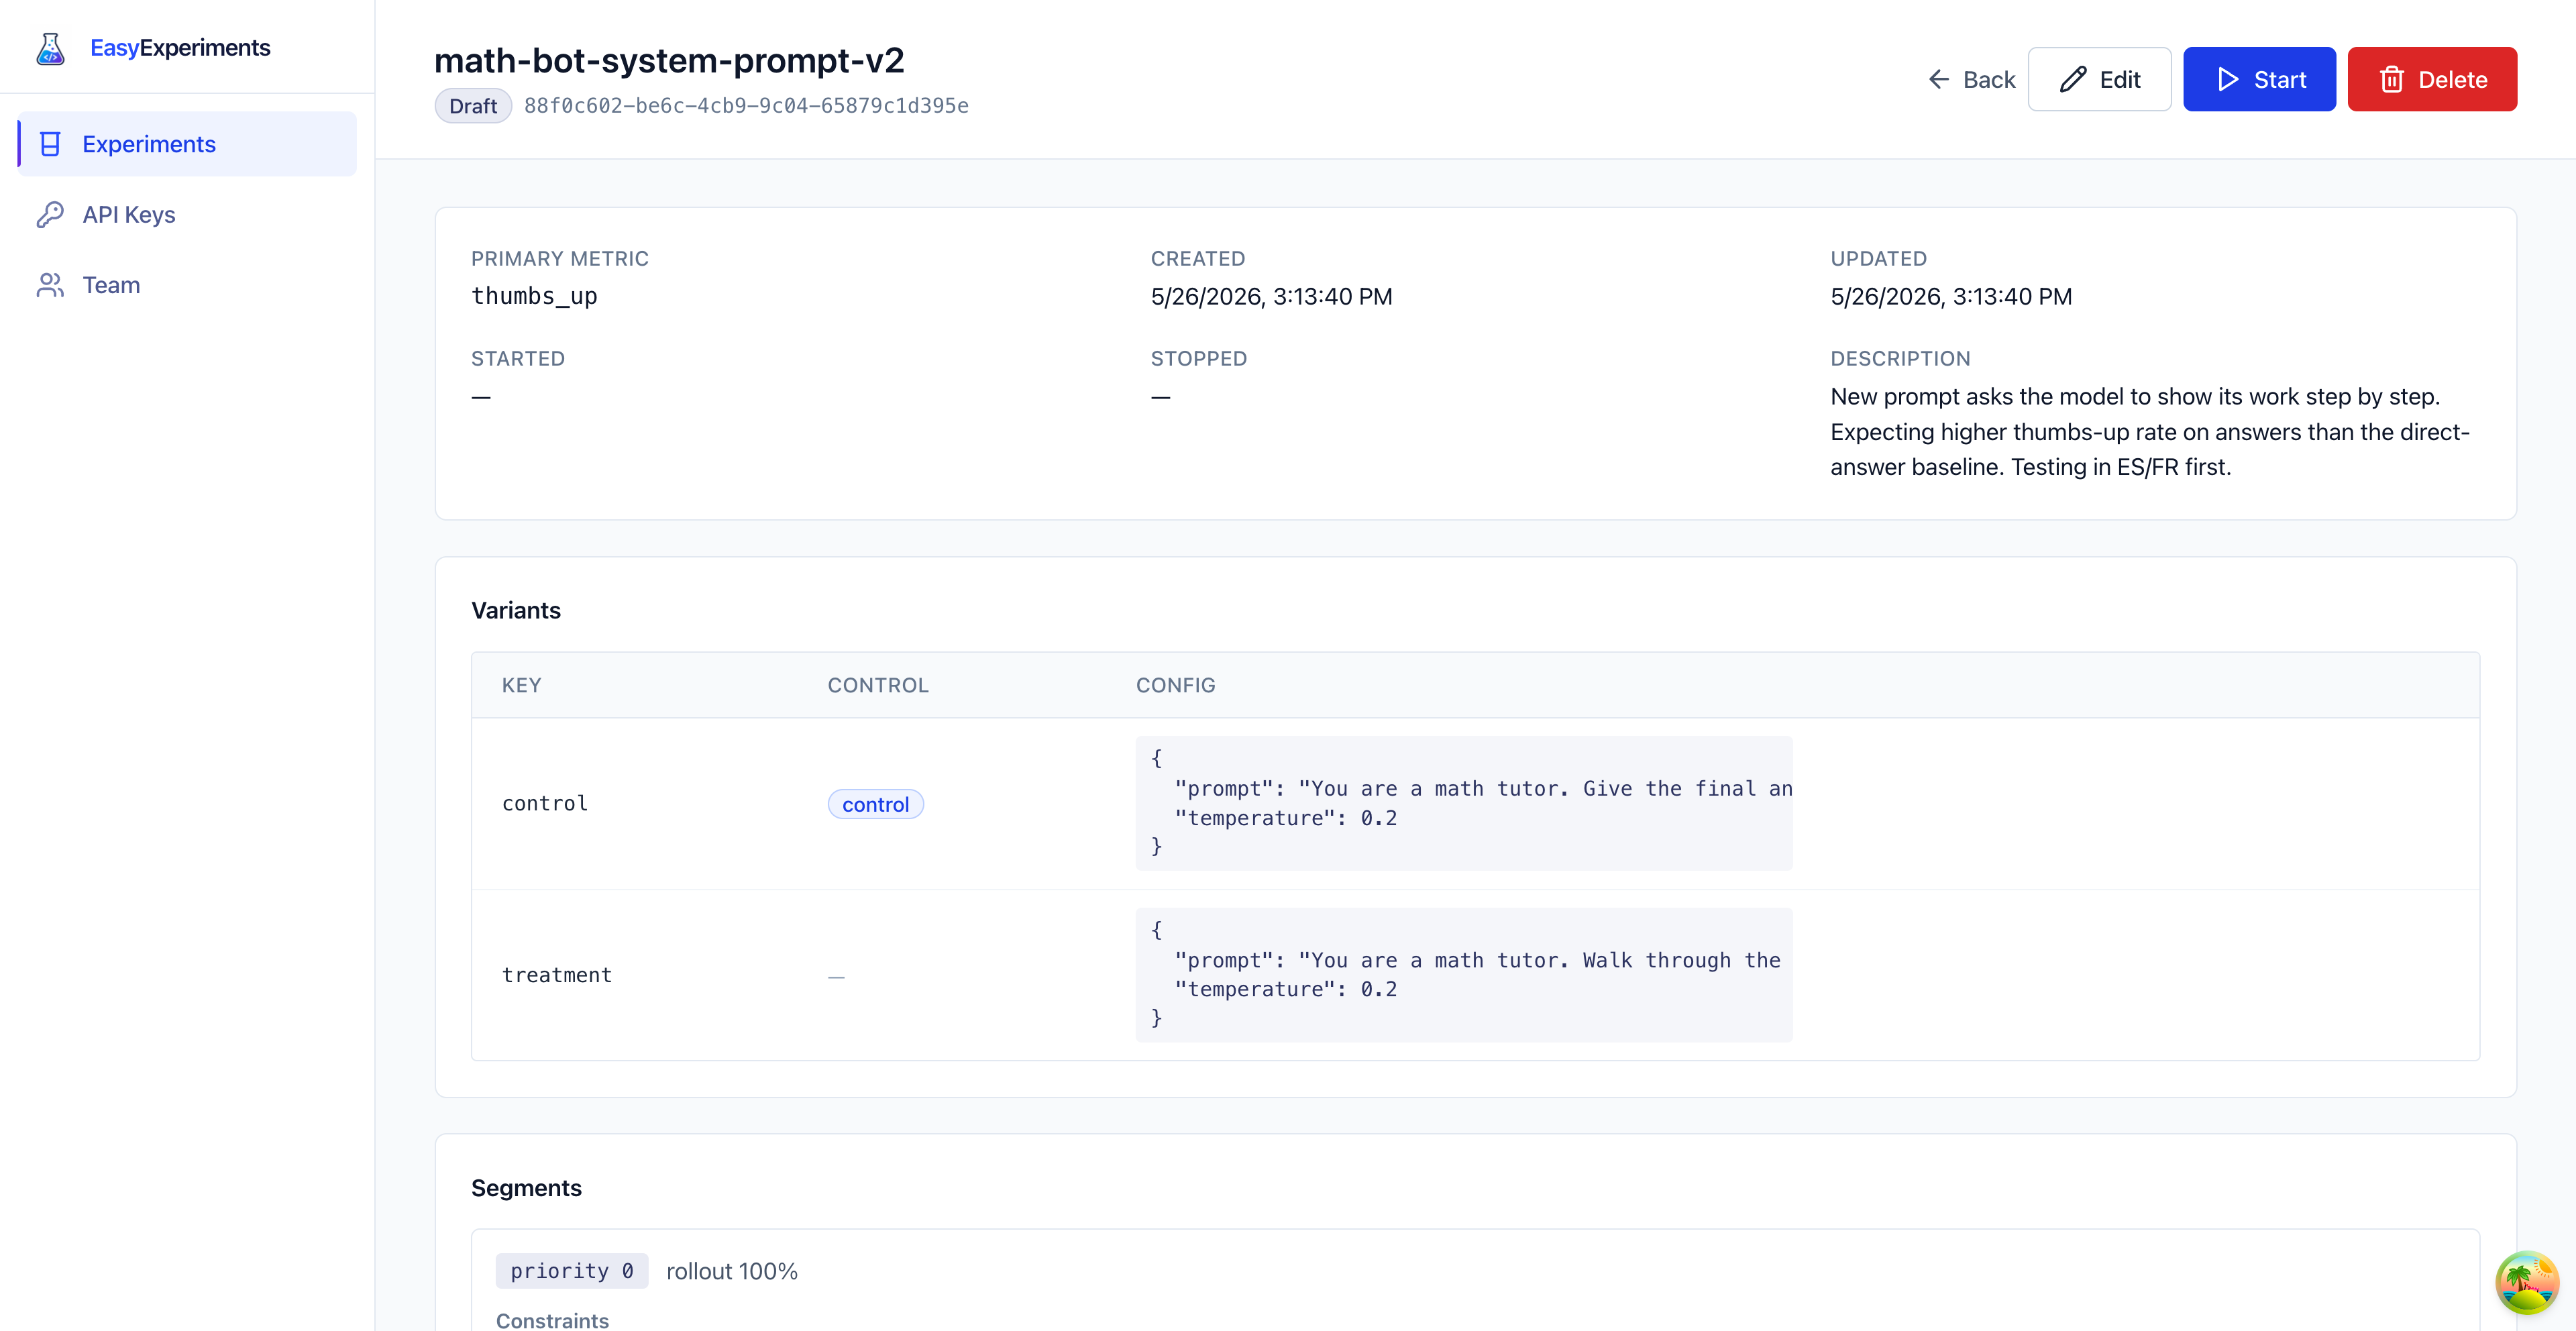Screen dimensions: 2576x1331
Task: Click the treatment variant key
Action: 557,975
